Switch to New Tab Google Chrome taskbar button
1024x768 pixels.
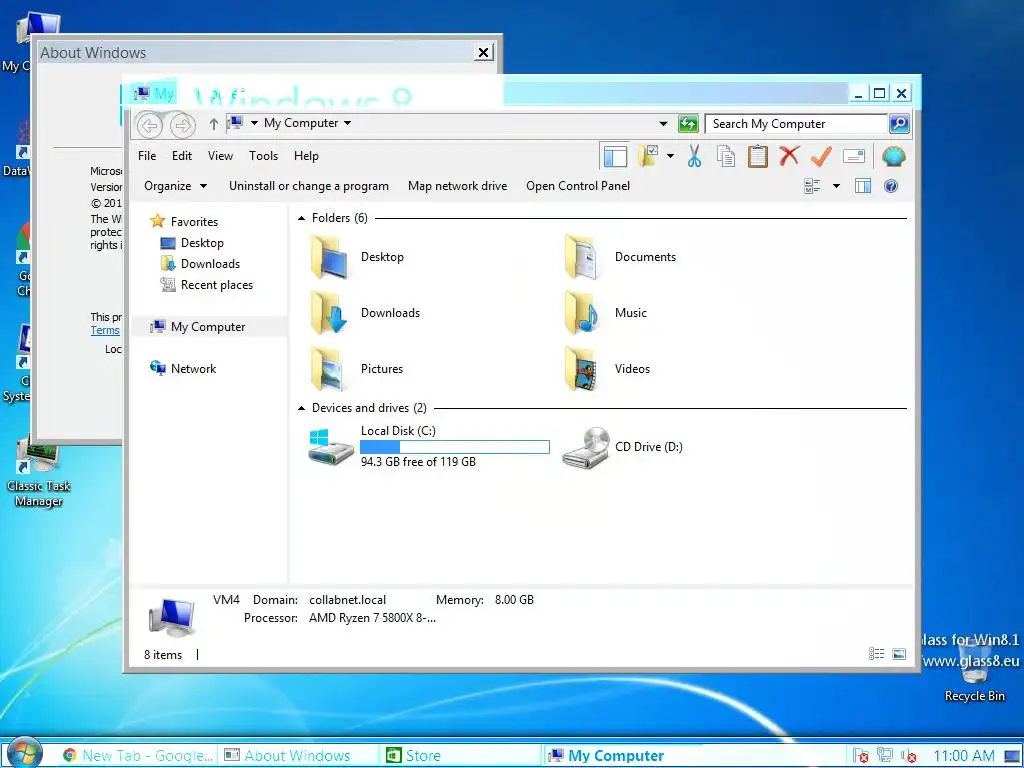click(138, 756)
